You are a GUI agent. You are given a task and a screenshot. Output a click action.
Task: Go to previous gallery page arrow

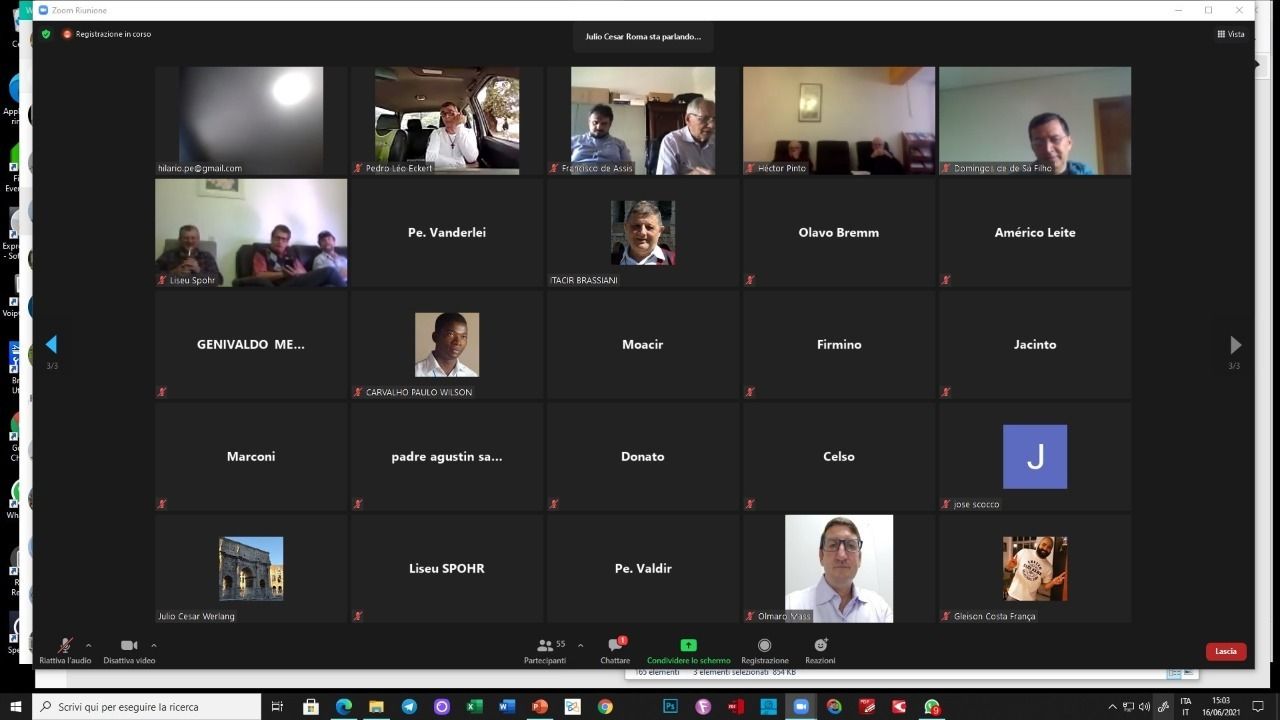coord(51,345)
